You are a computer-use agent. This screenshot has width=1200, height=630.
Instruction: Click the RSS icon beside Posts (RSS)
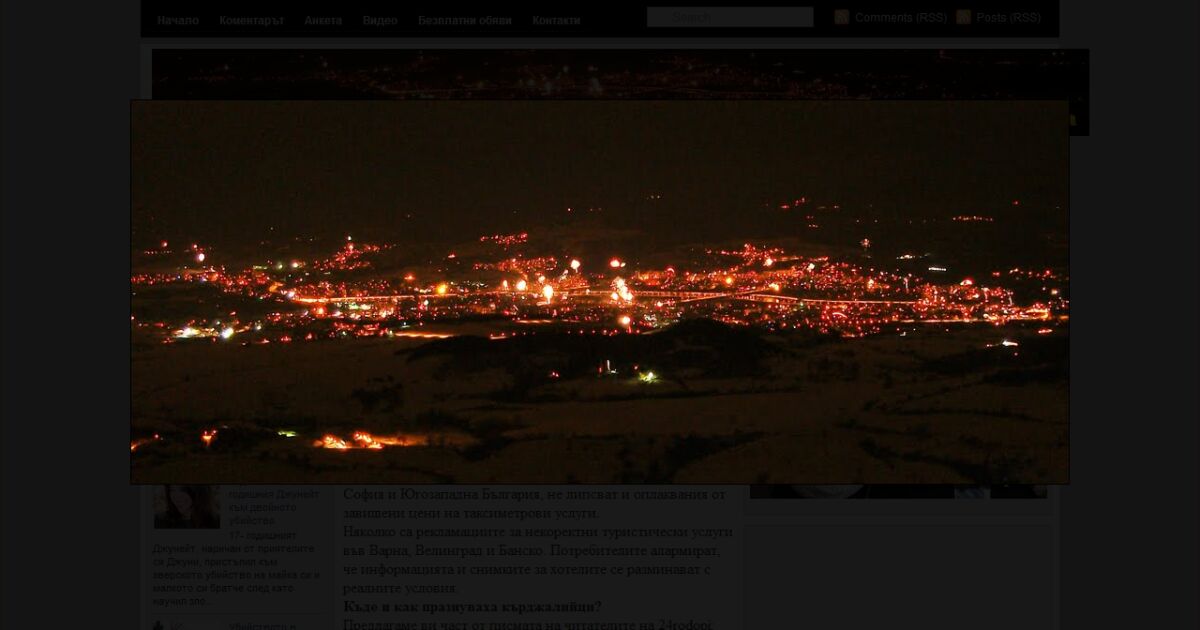(x=963, y=17)
